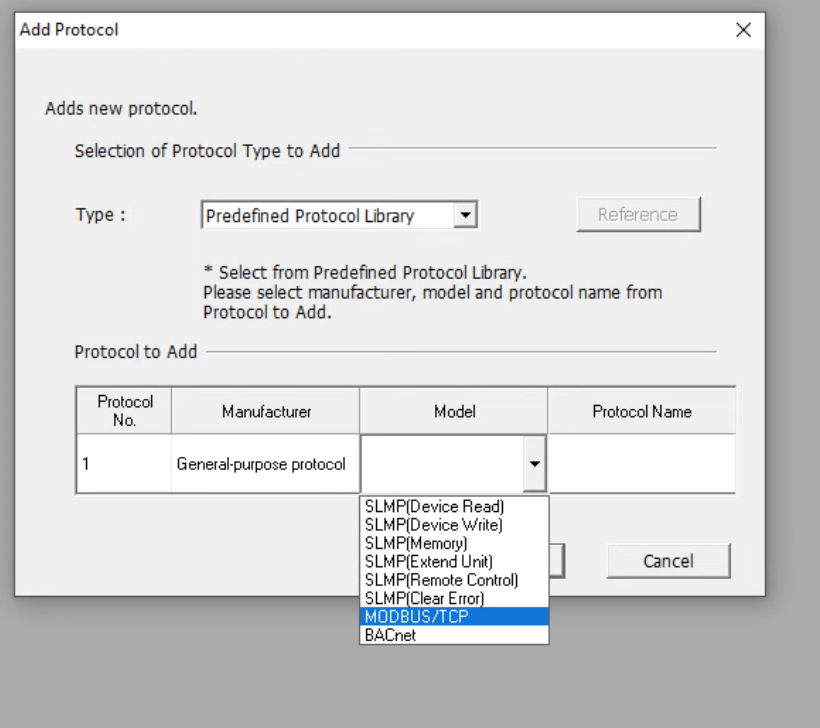Click the Manufacturer column header
820x728 pixels.
pyautogui.click(x=265, y=411)
